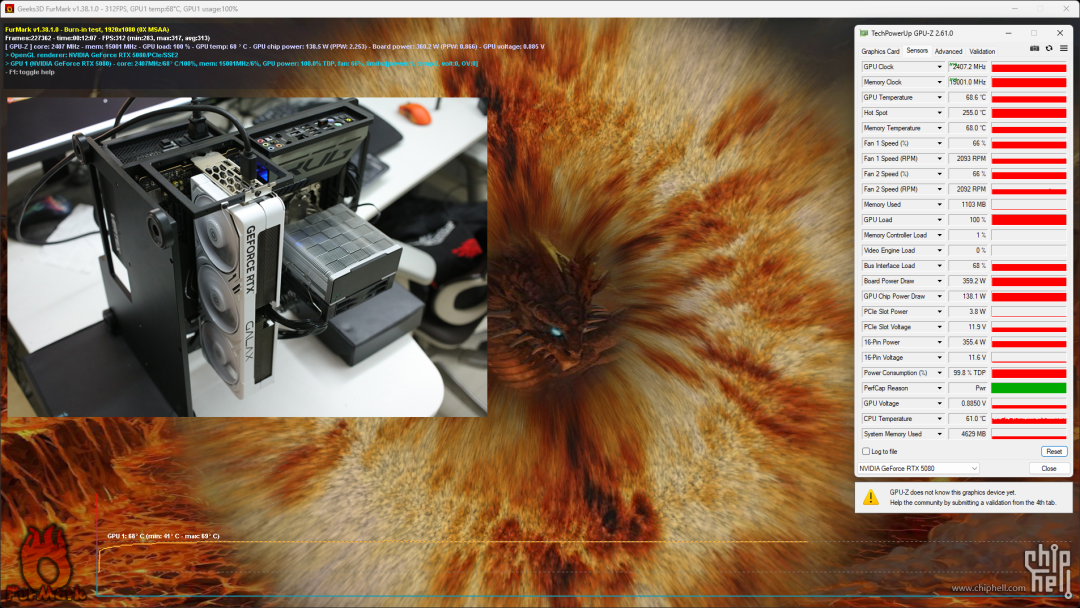The height and width of the screenshot is (608, 1080).
Task: Click the CPU Temperature history graph
Action: coord(1029,419)
